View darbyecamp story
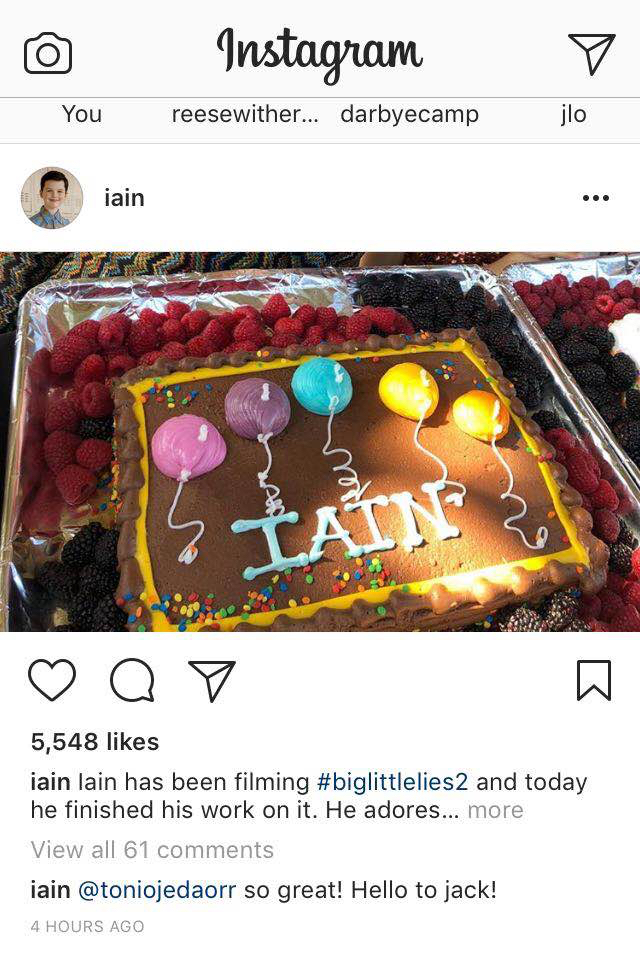Viewport: 640px width, 956px height. (410, 115)
